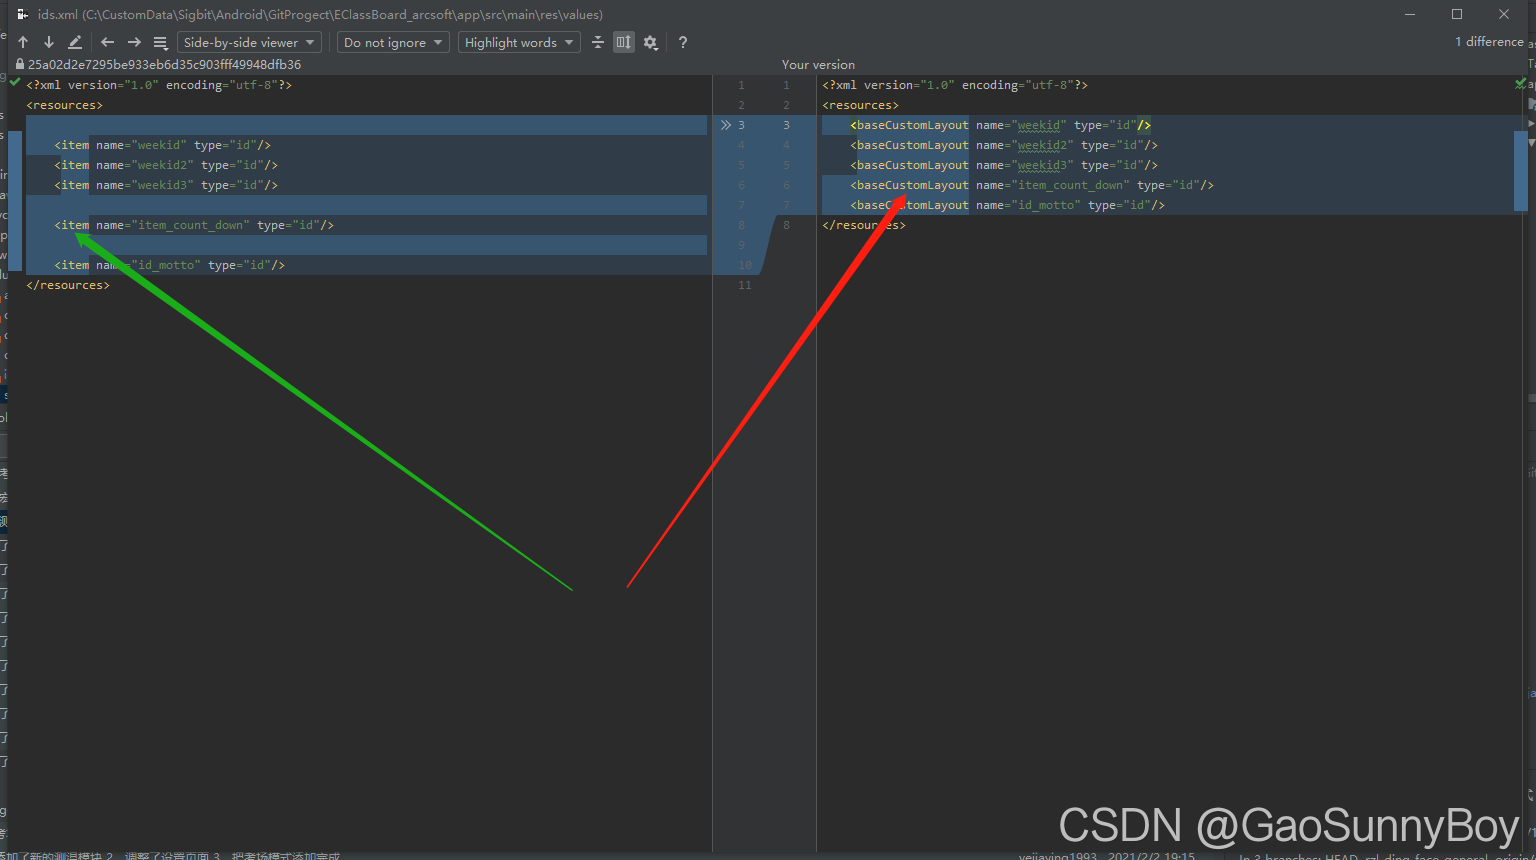Jump to source using pencil icon
The width and height of the screenshot is (1536, 860).
(x=75, y=42)
